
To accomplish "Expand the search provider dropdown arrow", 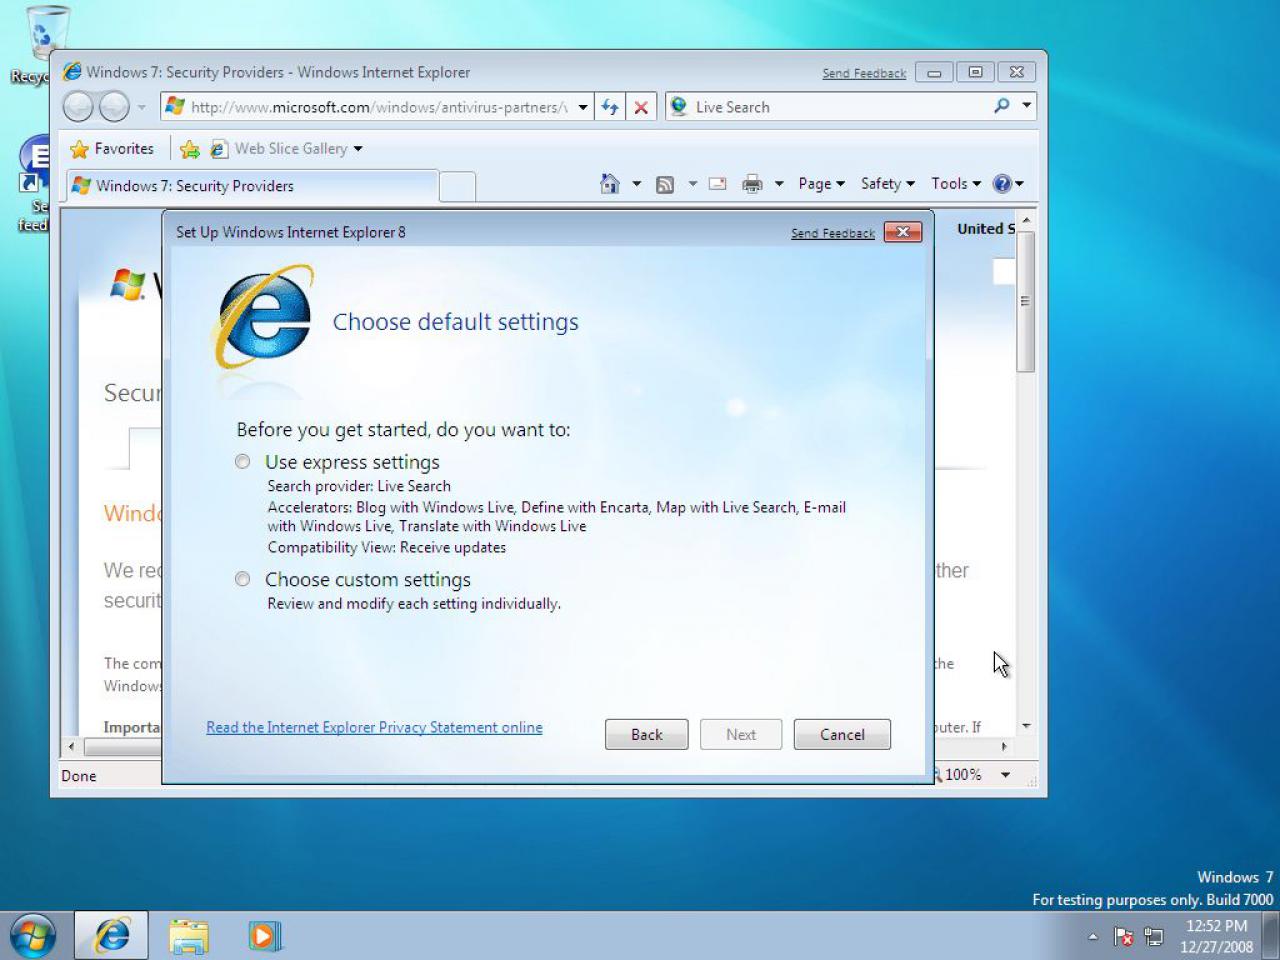I will 1026,106.
